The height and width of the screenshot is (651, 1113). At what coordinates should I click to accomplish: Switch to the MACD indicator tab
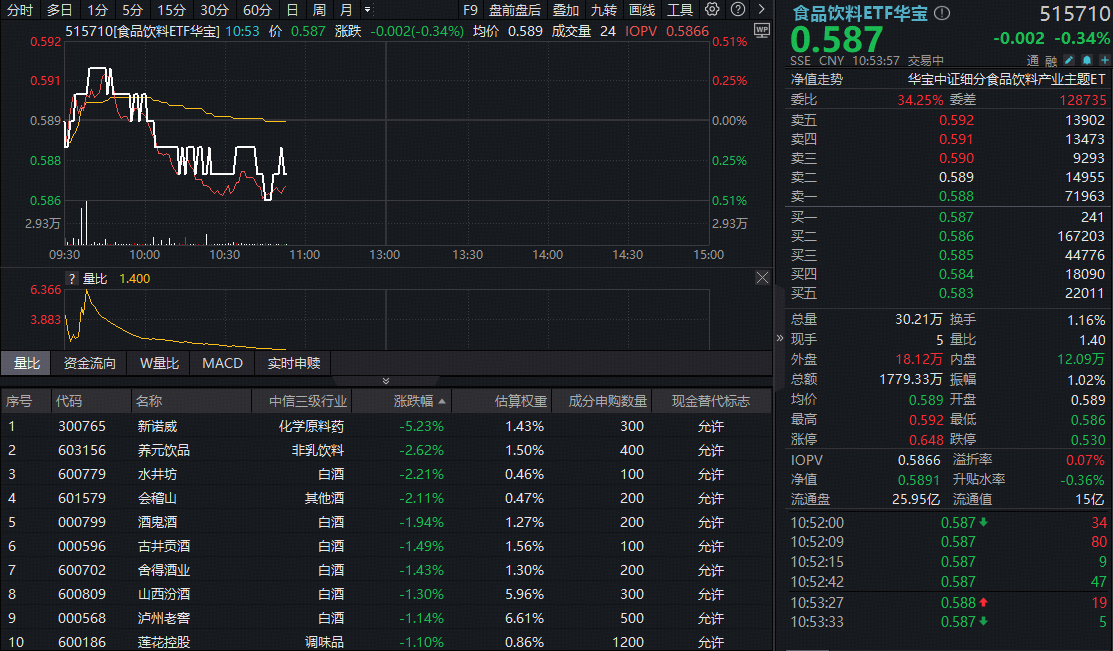click(x=222, y=363)
